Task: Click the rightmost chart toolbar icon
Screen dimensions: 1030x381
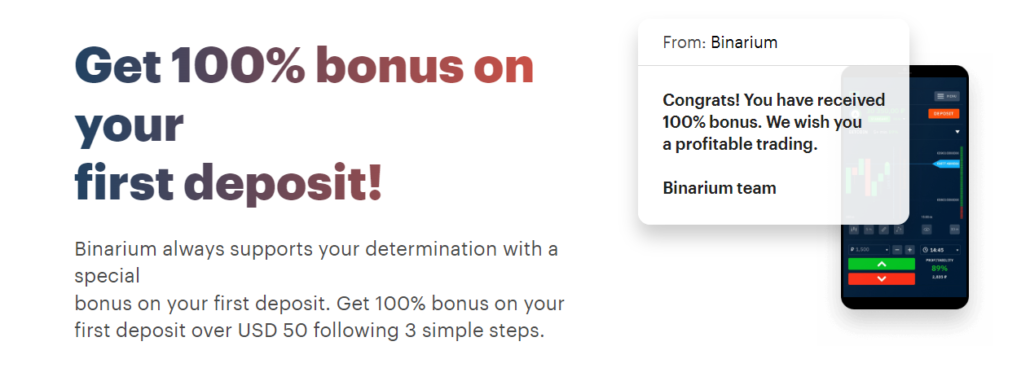Action: (x=954, y=229)
